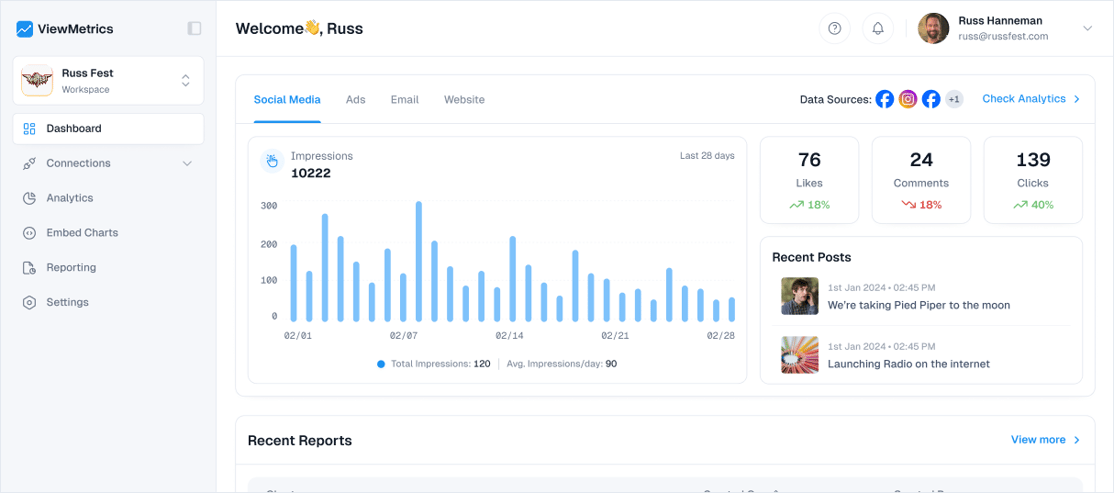The width and height of the screenshot is (1114, 493).
Task: Switch to the Email tab
Action: (404, 99)
